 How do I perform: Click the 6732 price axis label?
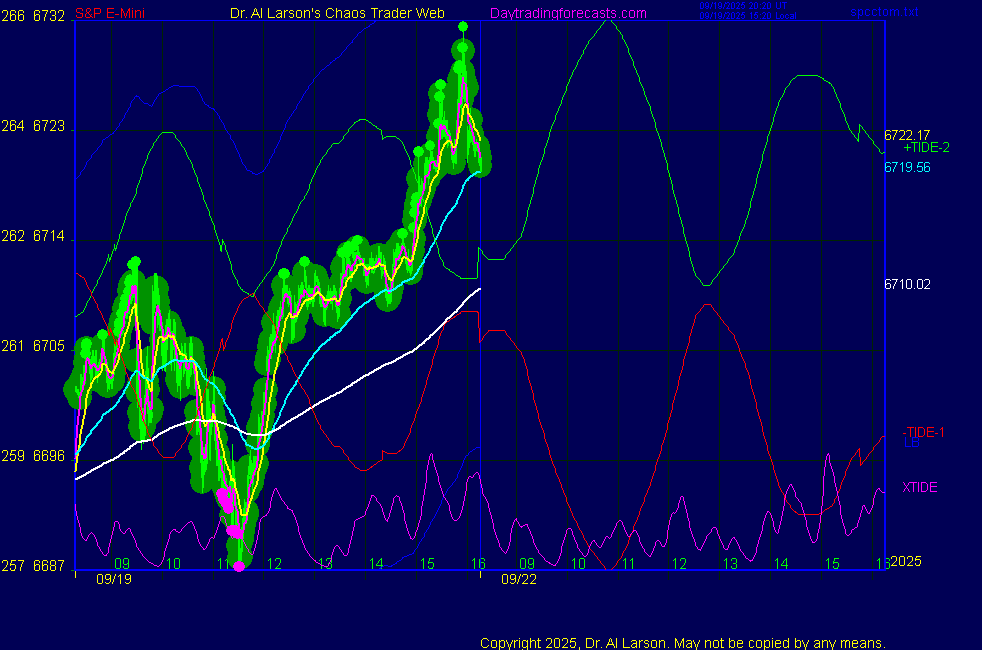click(x=49, y=16)
